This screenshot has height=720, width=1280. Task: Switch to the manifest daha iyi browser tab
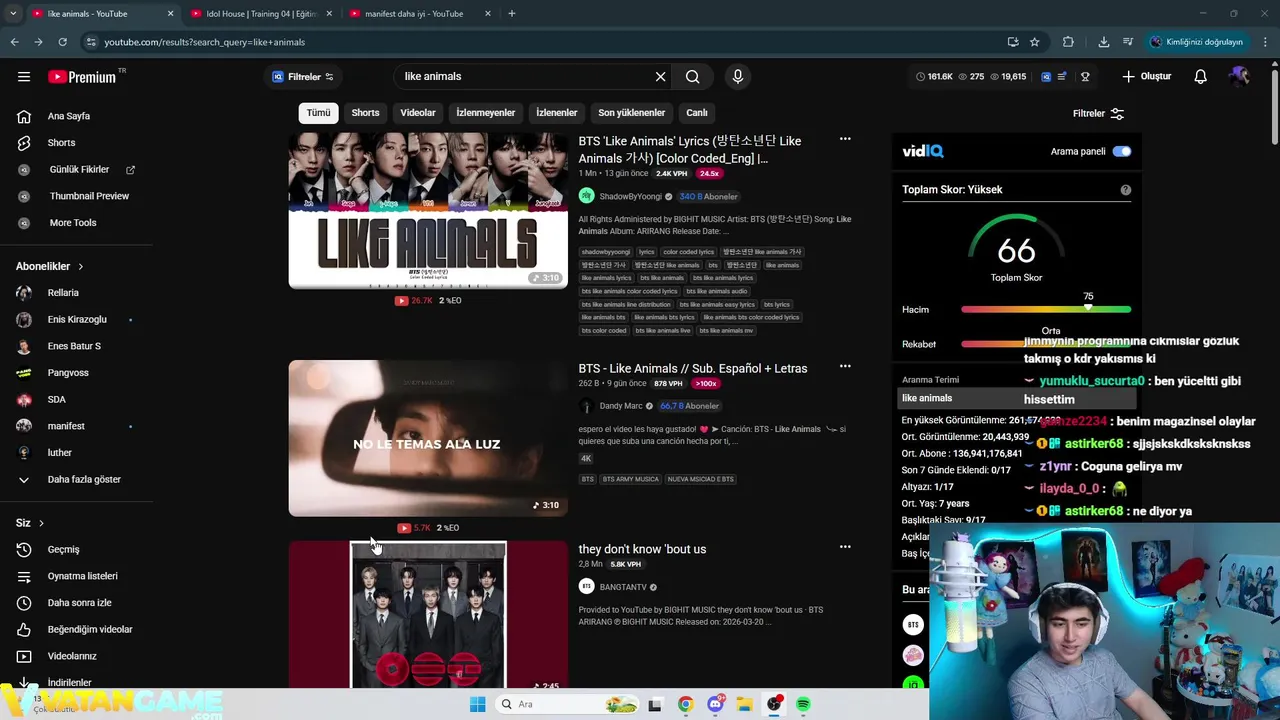(x=418, y=14)
